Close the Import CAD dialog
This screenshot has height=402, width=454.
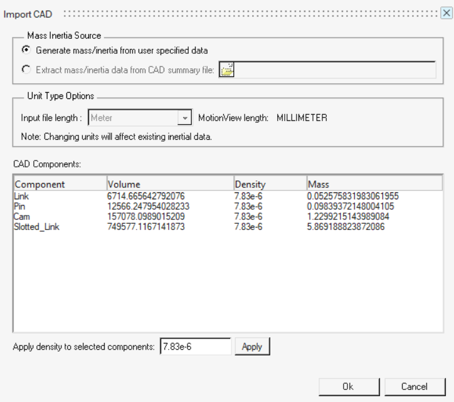click(446, 13)
